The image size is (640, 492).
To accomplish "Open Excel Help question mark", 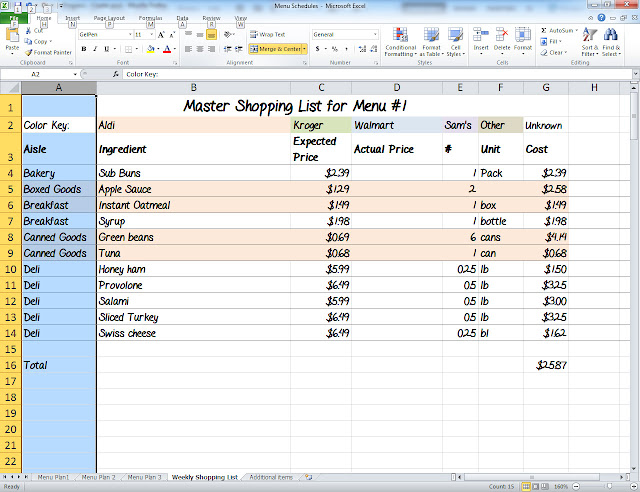I will click(601, 18).
